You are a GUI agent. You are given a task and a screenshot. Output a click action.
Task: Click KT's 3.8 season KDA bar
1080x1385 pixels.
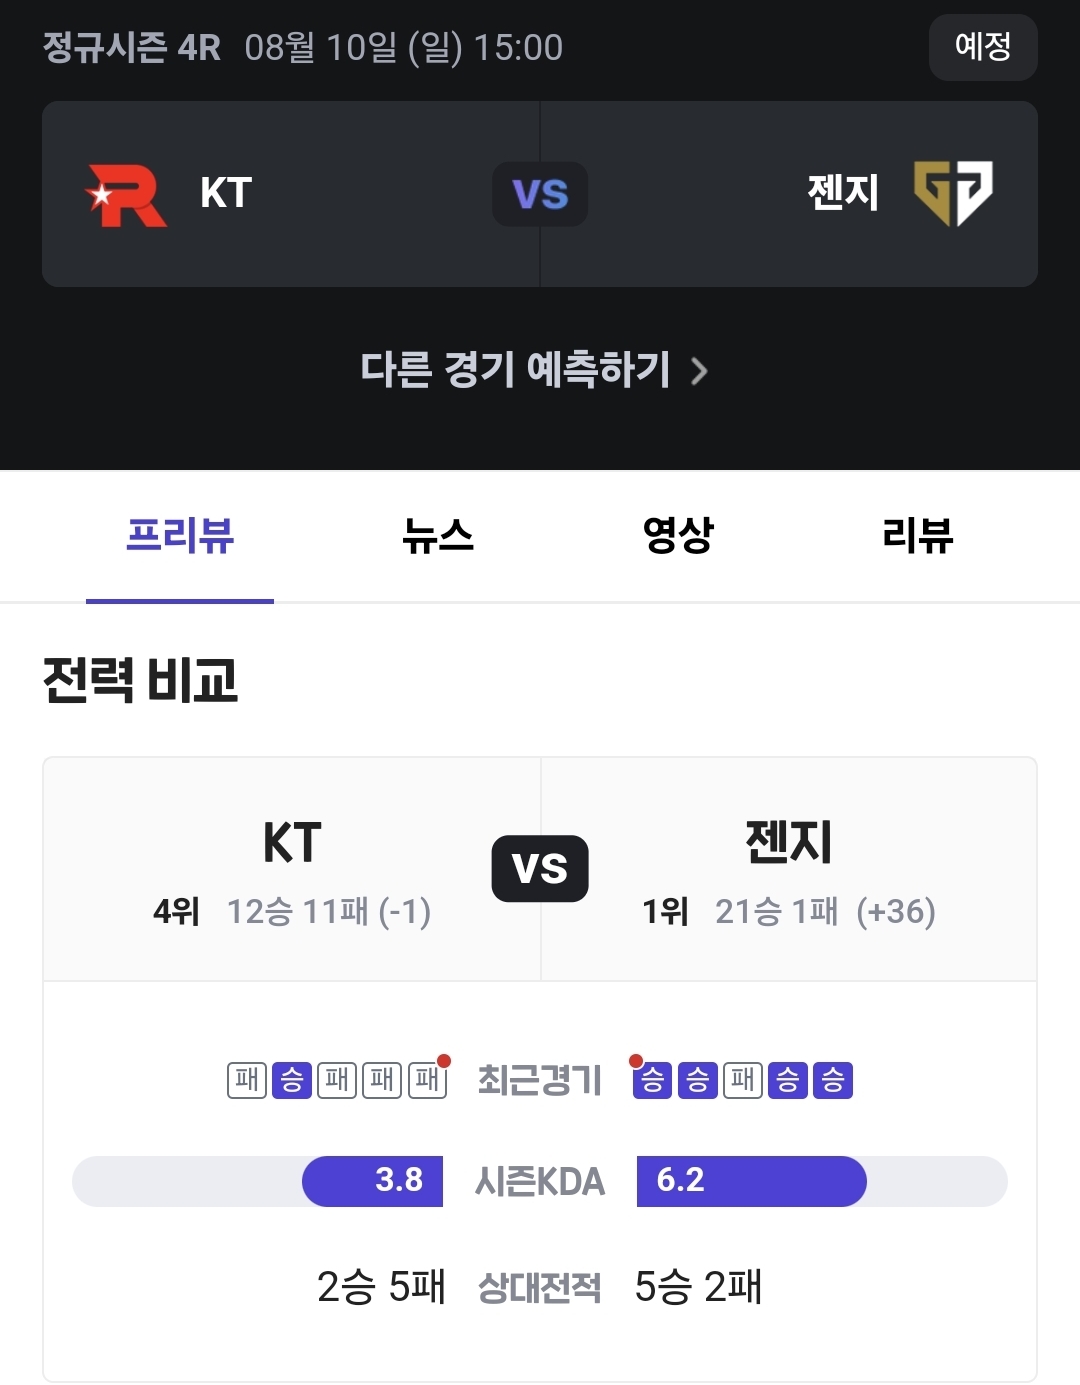click(372, 1181)
